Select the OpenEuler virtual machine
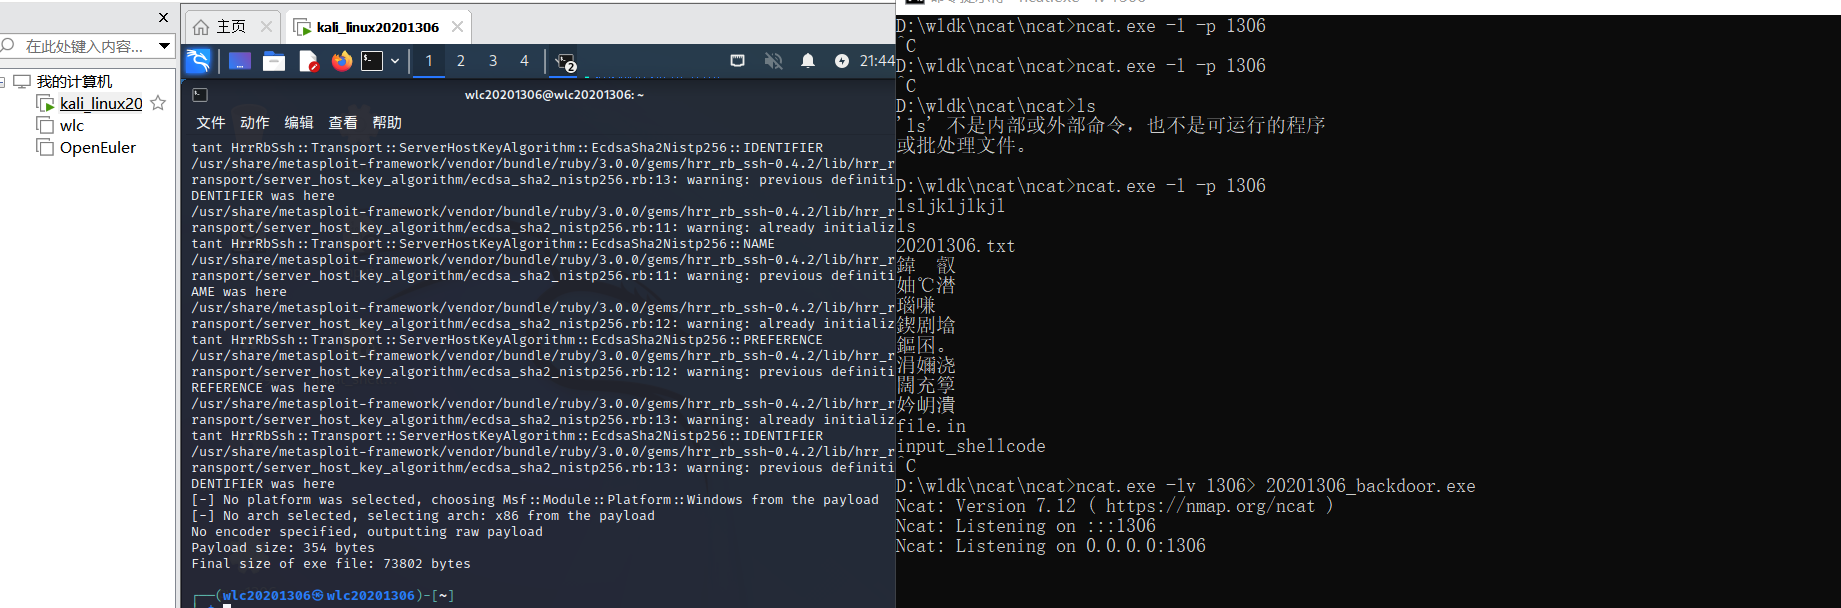1841x608 pixels. click(98, 148)
